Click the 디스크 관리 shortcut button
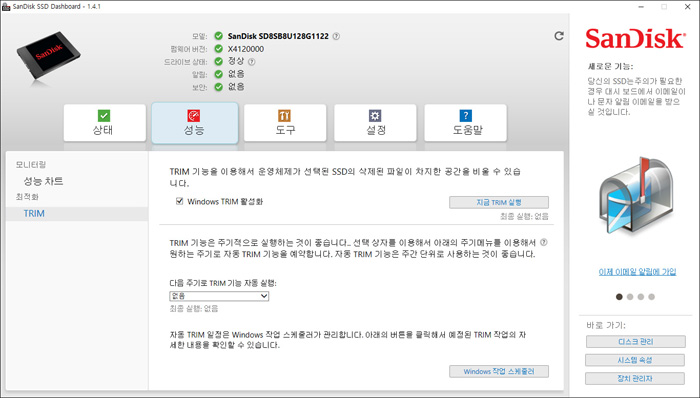 (636, 341)
